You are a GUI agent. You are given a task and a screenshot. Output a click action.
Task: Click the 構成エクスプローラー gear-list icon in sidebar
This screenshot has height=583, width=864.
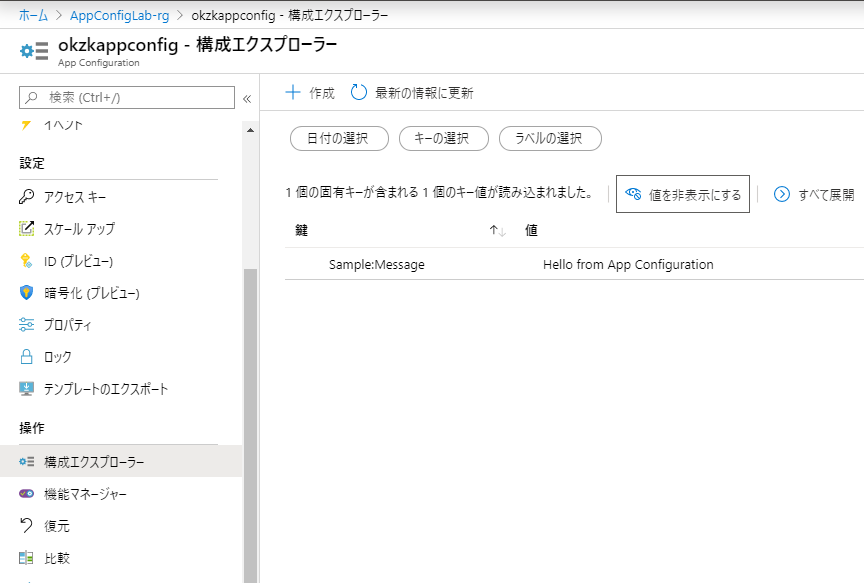pyautogui.click(x=26, y=461)
